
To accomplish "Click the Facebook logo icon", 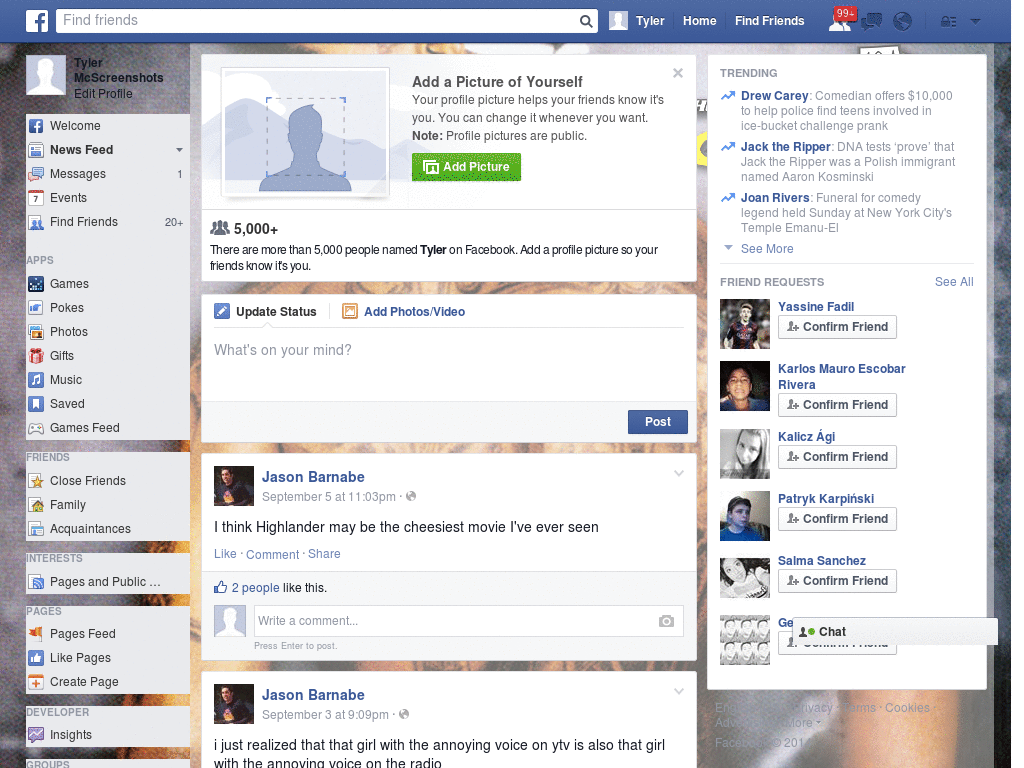I will coord(37,21).
